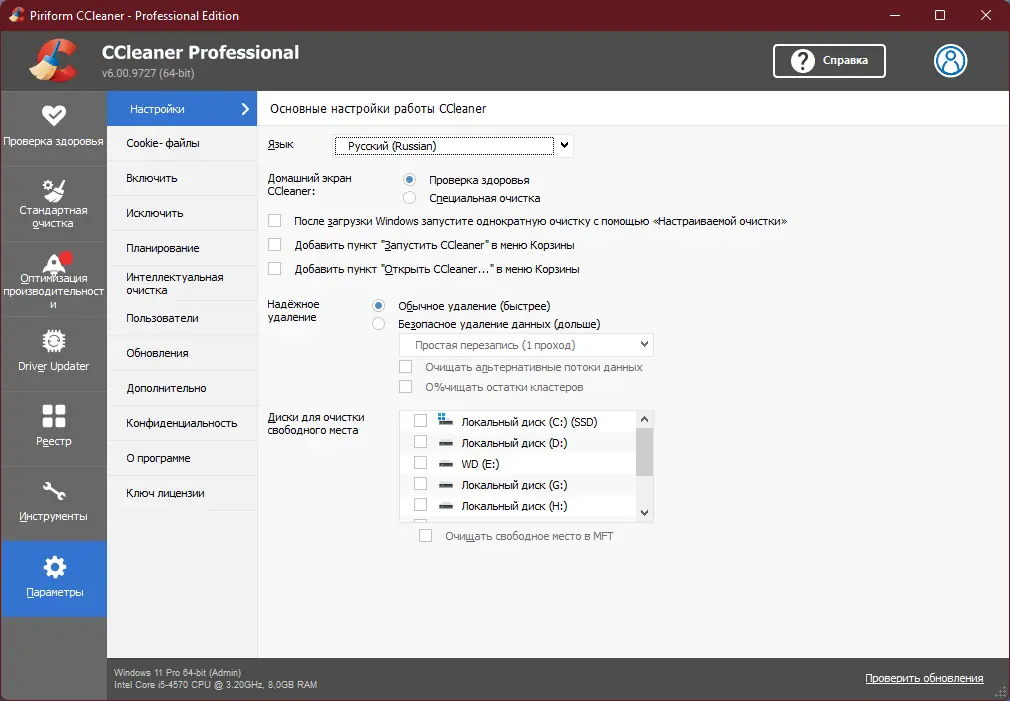The width and height of the screenshot is (1010, 701).
Task: Click the question mark help icon
Action: 802,61
